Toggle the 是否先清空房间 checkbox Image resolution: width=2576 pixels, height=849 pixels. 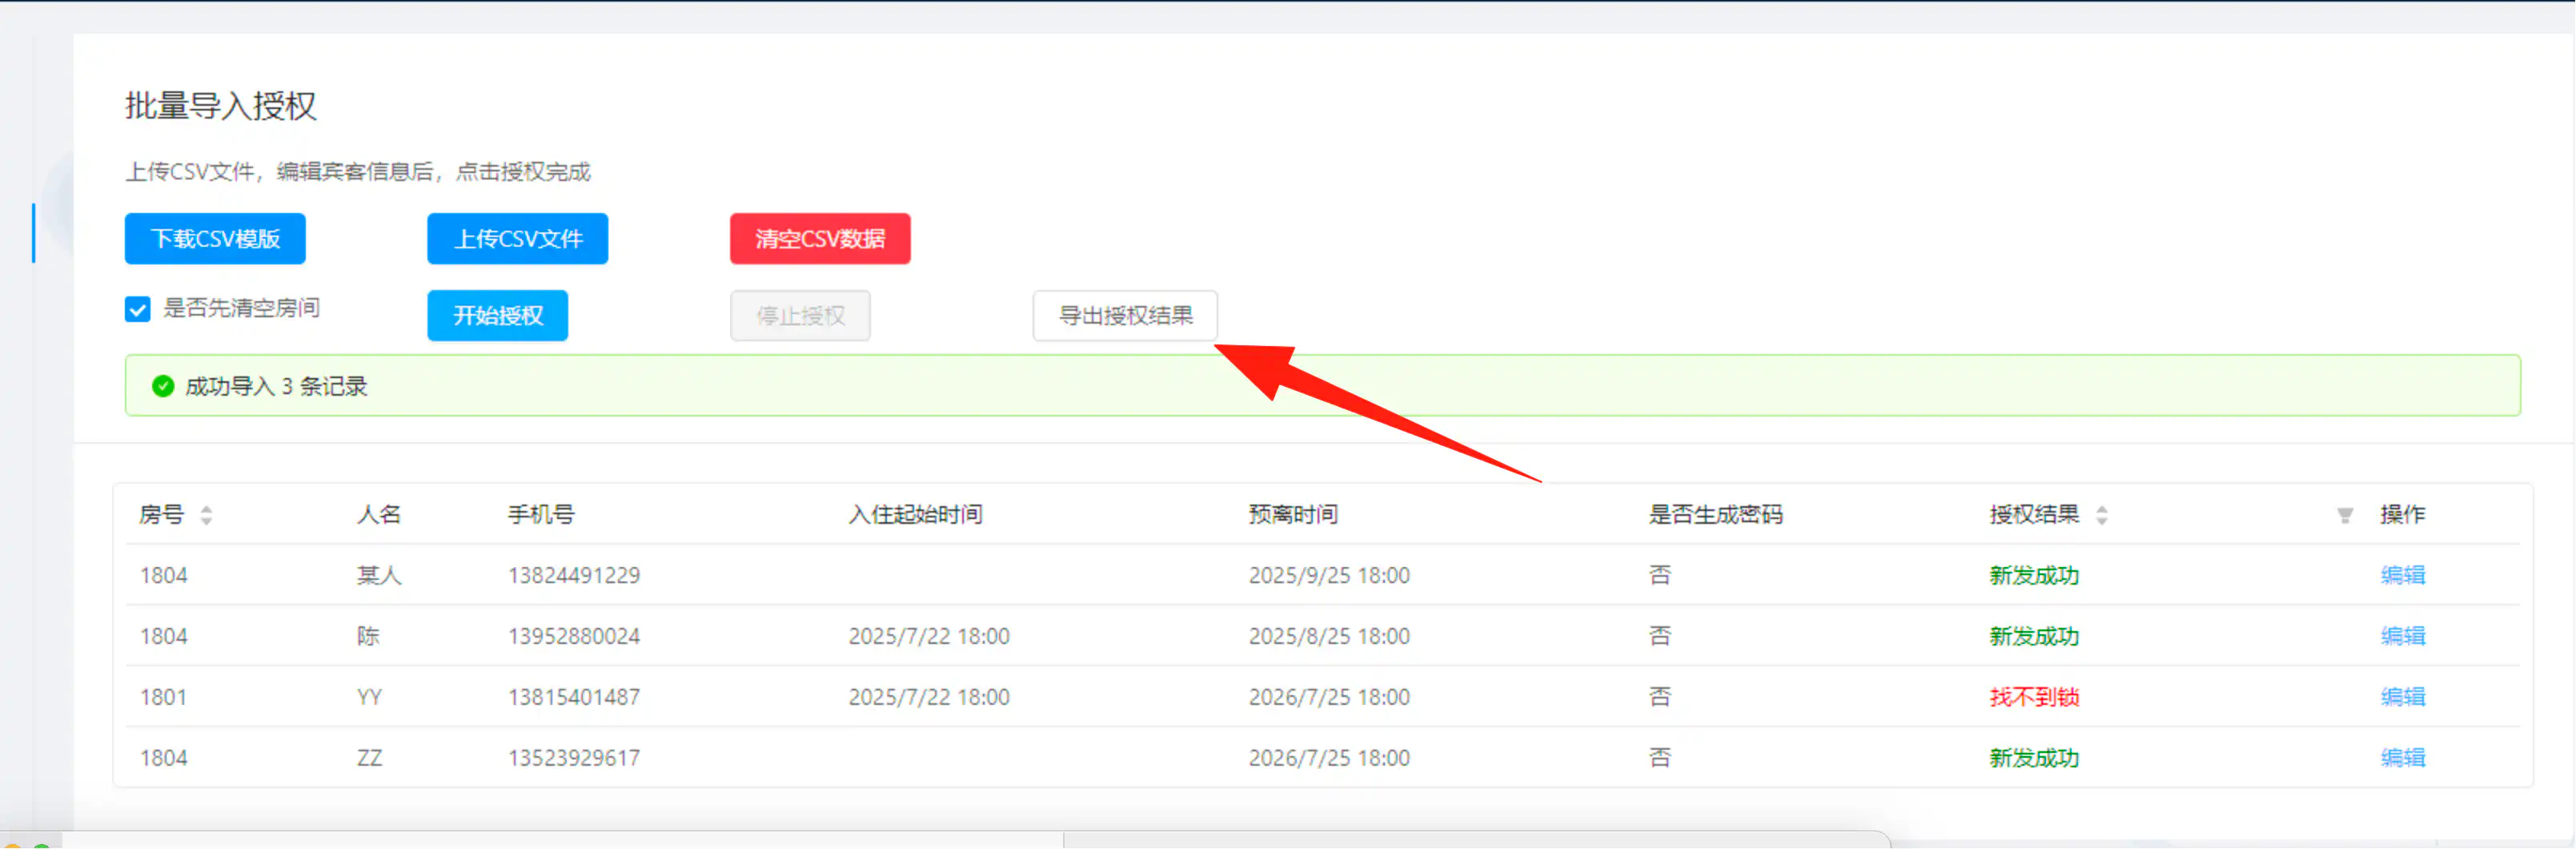pyautogui.click(x=138, y=309)
